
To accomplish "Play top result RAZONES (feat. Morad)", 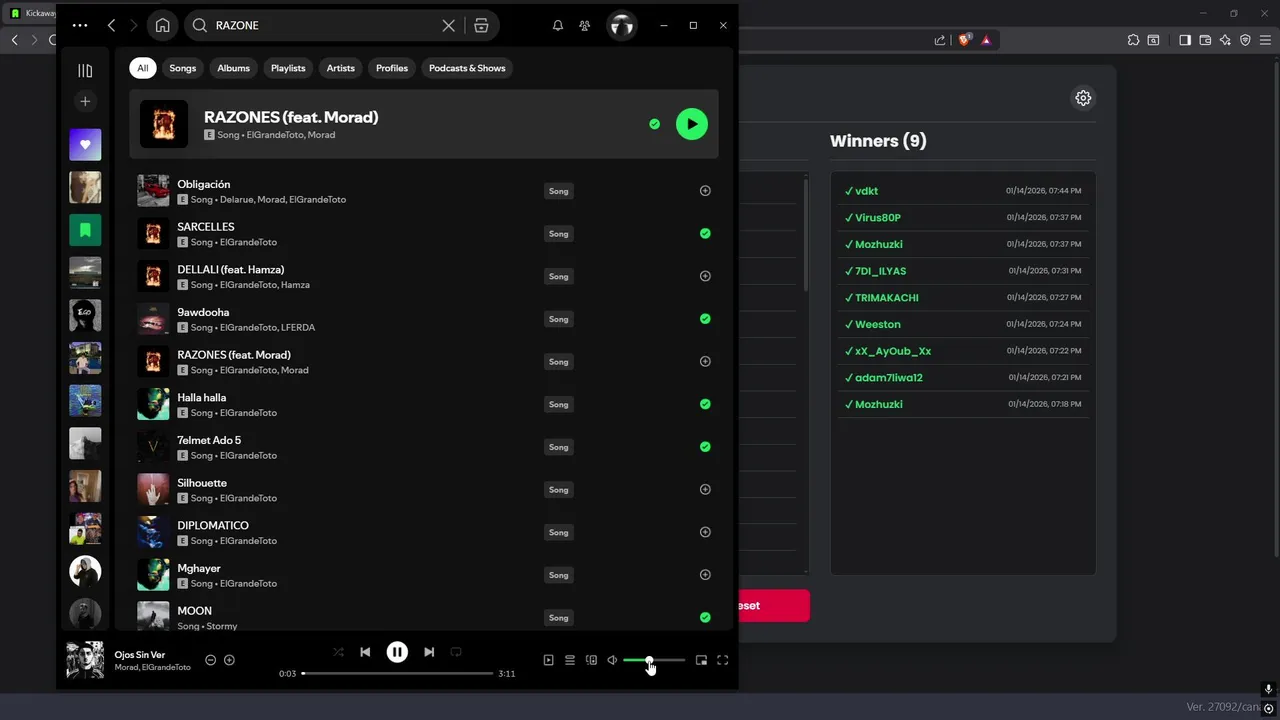I will 692,124.
